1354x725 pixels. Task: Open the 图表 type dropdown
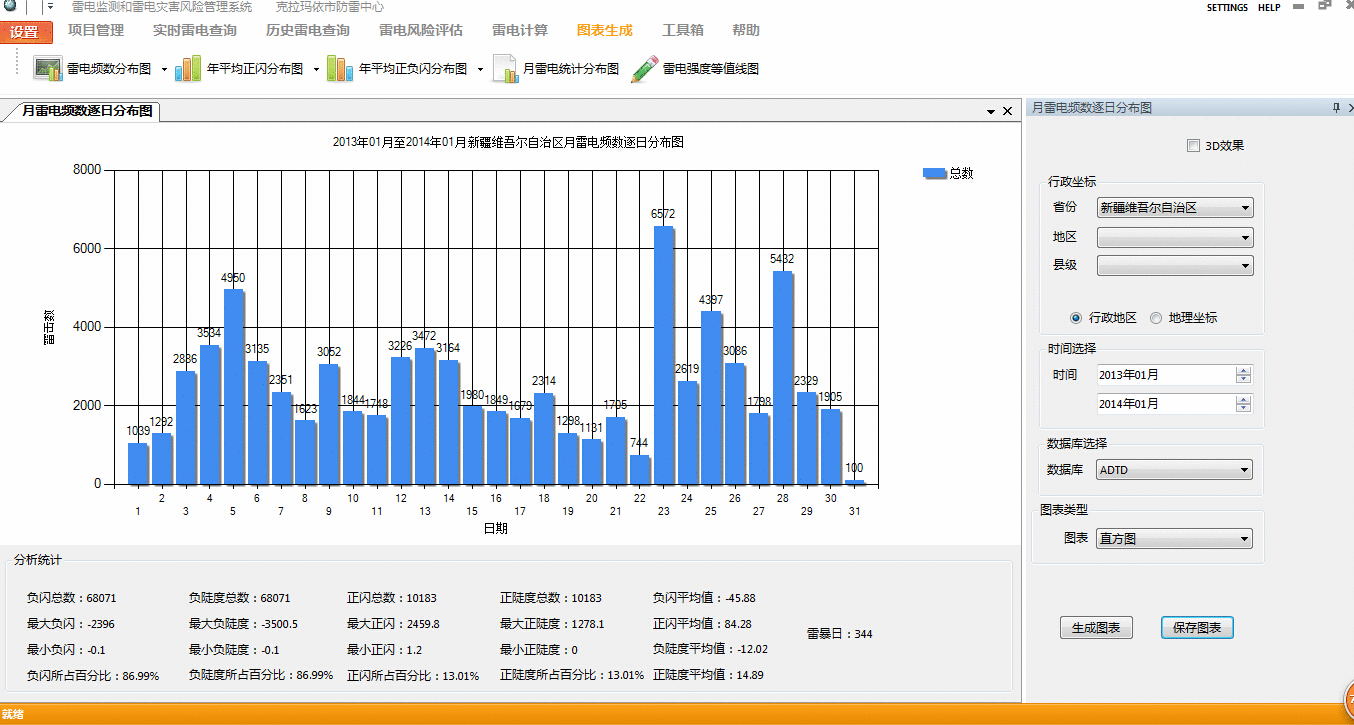click(x=1175, y=539)
